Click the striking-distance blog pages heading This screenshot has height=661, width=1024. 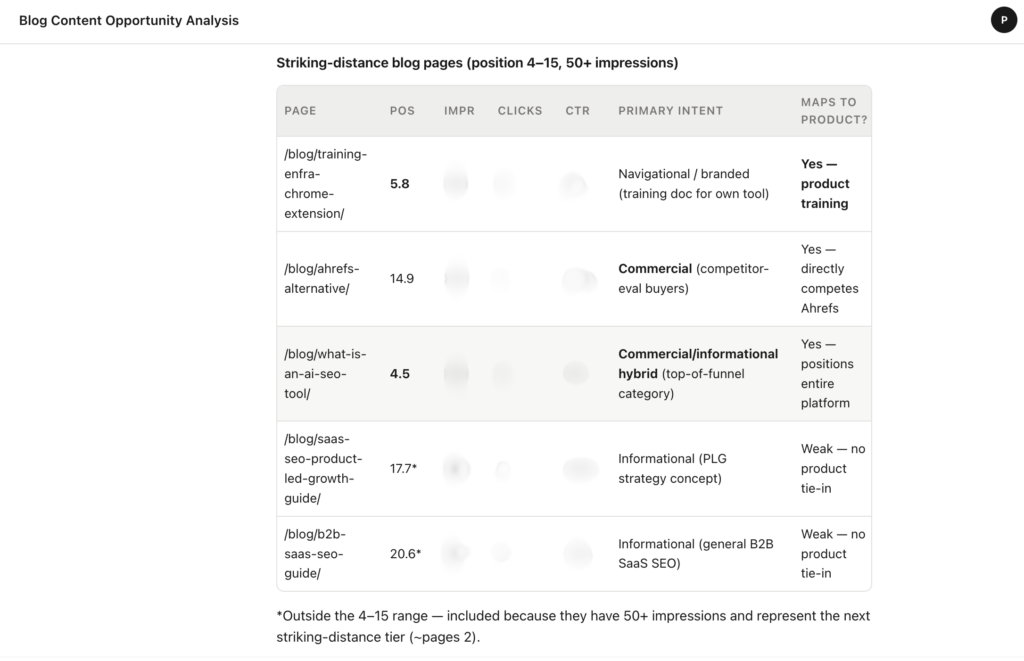pos(477,63)
